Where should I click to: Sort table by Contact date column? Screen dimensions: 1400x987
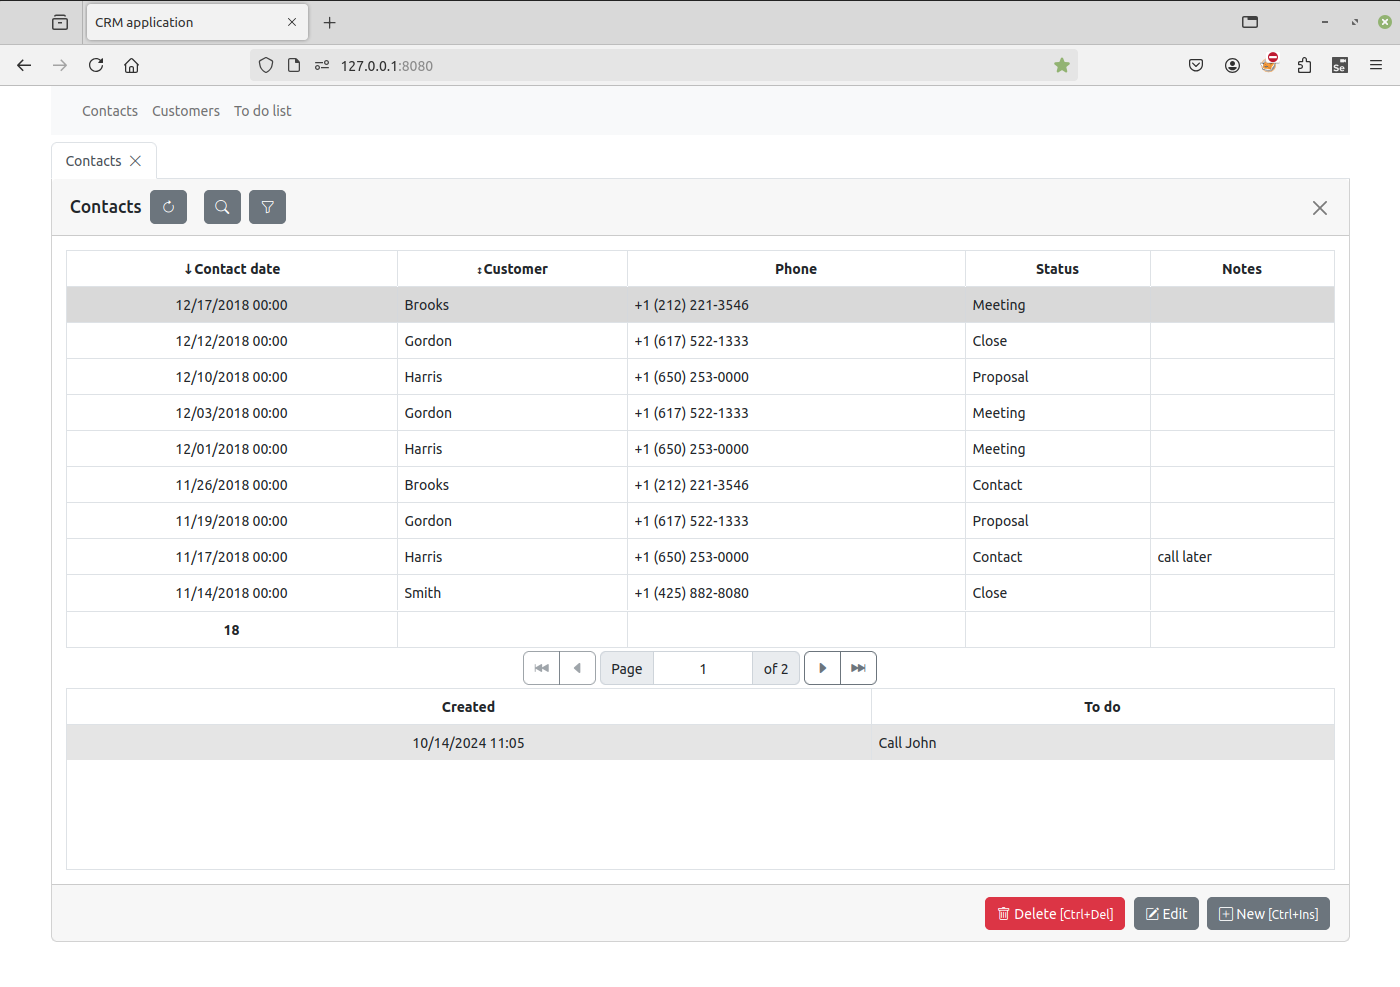click(232, 269)
